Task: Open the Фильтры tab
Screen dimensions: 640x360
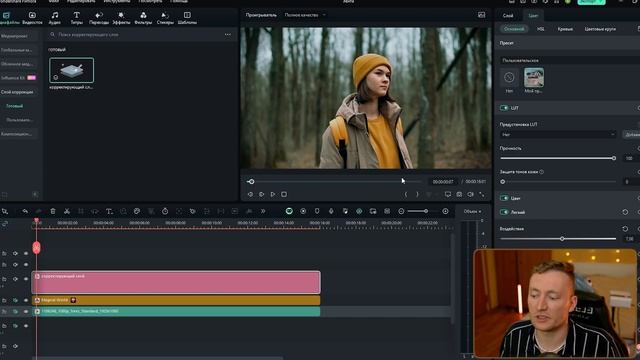Action: click(x=143, y=18)
